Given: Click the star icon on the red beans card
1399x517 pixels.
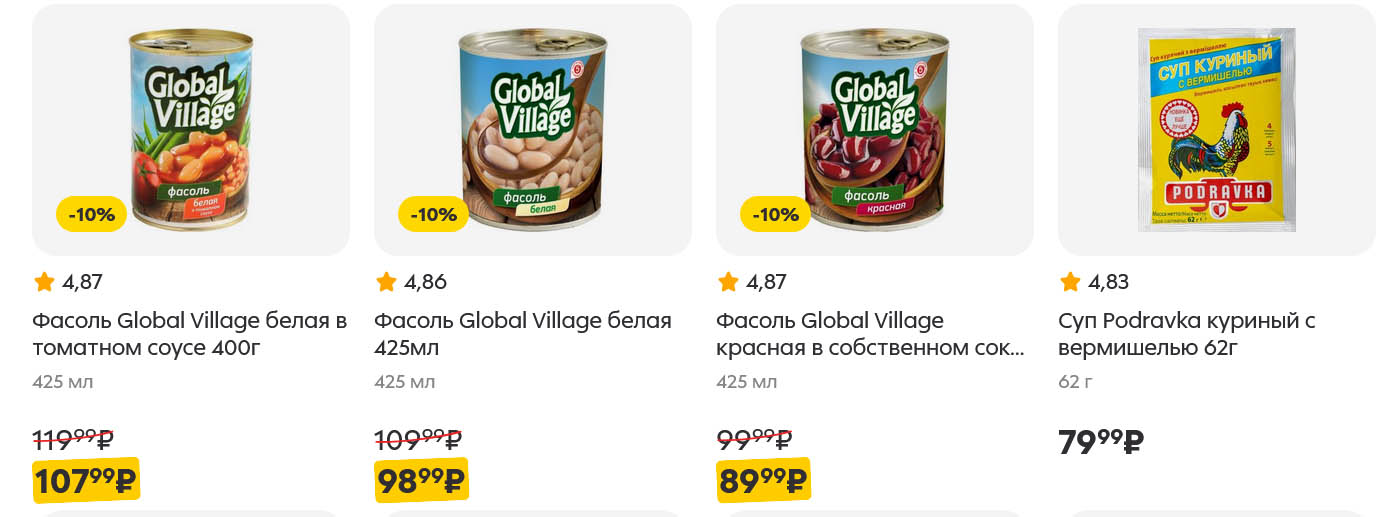Looking at the screenshot, I should click(728, 282).
